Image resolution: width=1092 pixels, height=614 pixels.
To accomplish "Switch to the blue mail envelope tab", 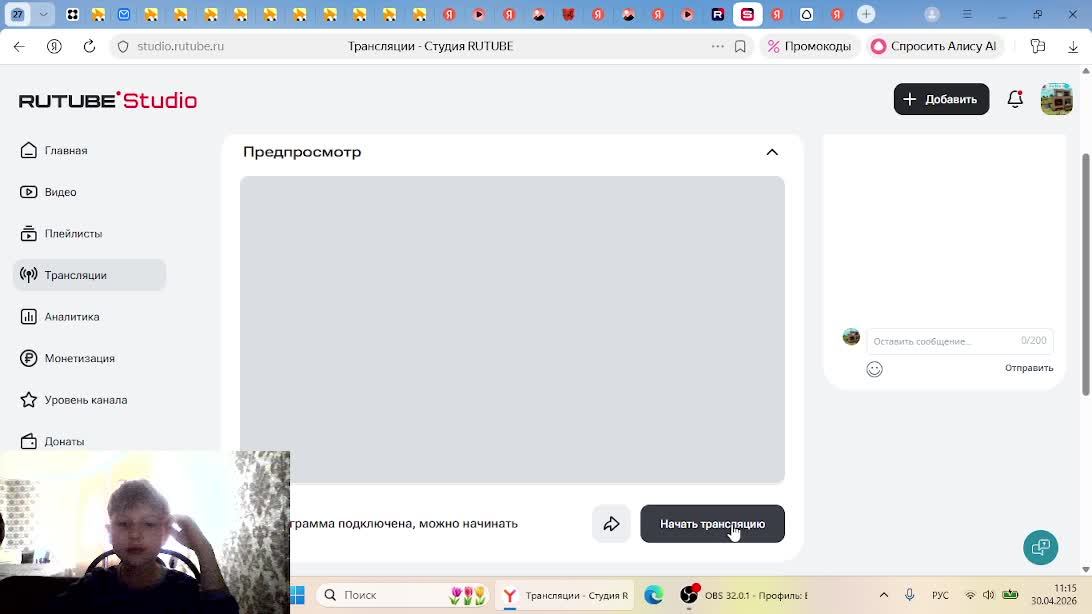I will click(123, 14).
